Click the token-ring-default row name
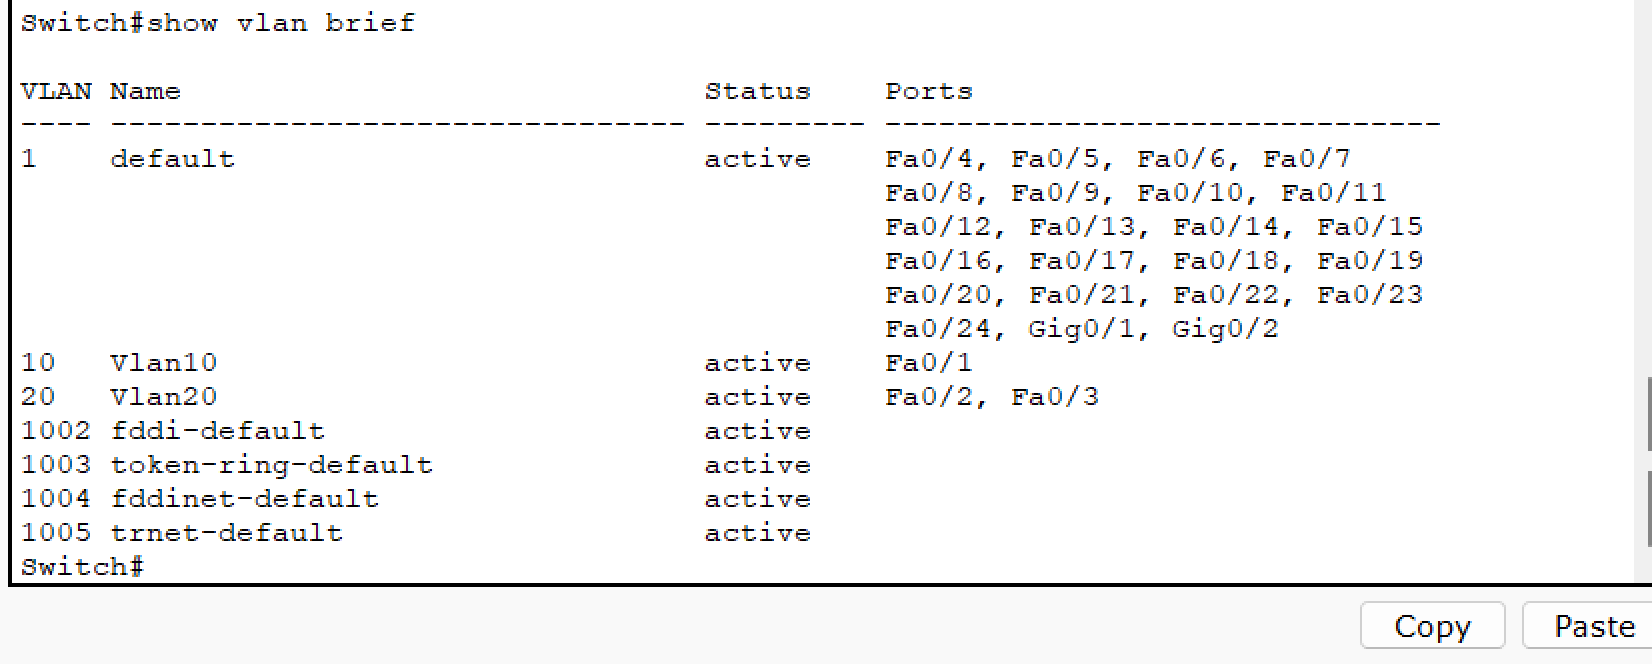This screenshot has height=664, width=1652. pos(272,465)
